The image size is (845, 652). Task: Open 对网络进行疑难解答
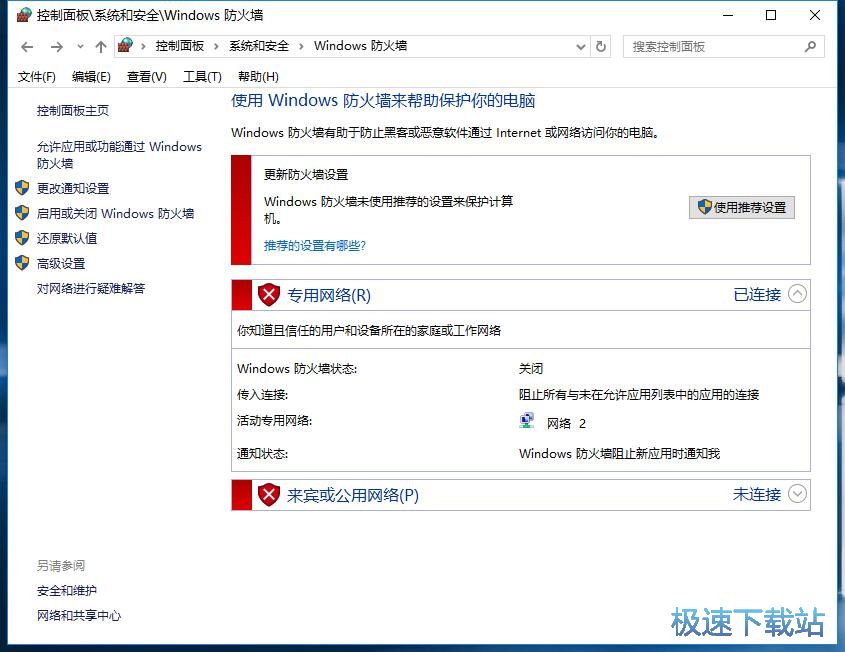tap(91, 288)
